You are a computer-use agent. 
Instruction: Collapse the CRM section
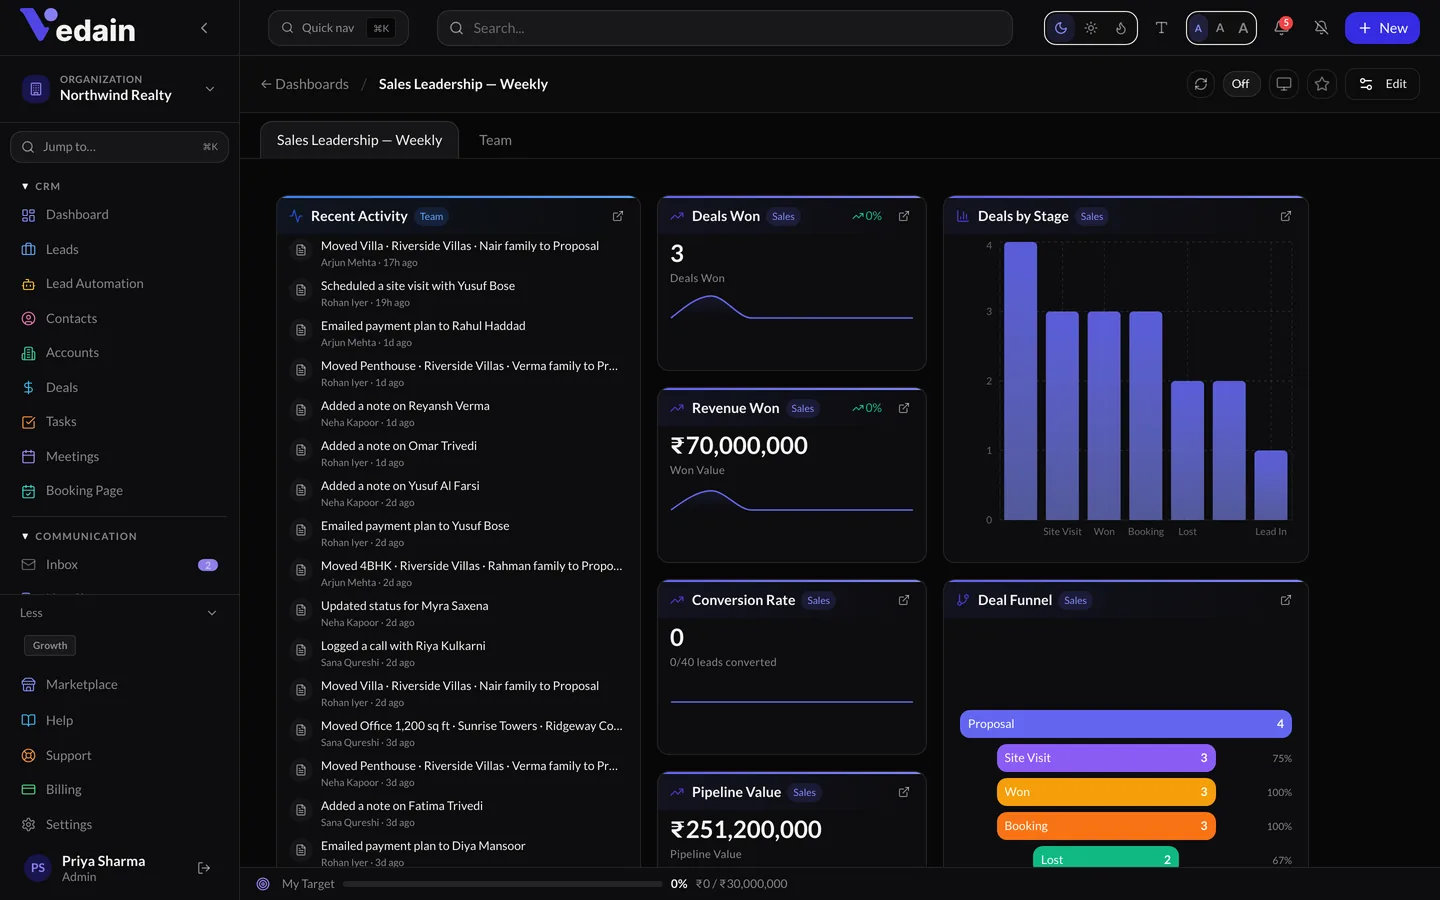[x=40, y=186]
